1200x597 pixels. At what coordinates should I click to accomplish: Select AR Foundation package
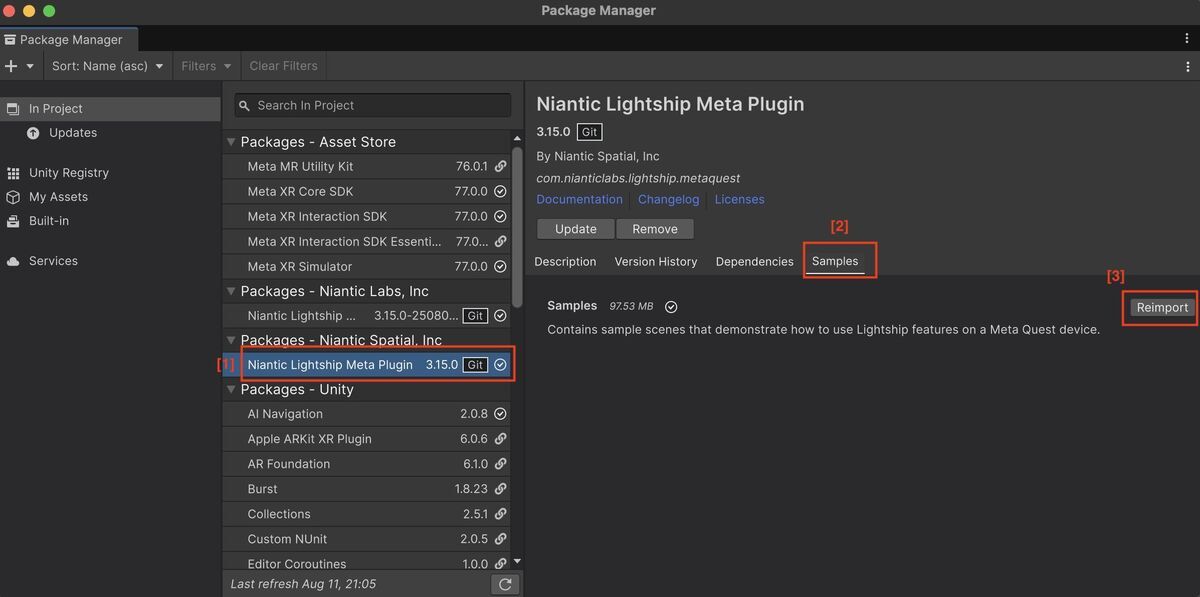[x=366, y=464]
